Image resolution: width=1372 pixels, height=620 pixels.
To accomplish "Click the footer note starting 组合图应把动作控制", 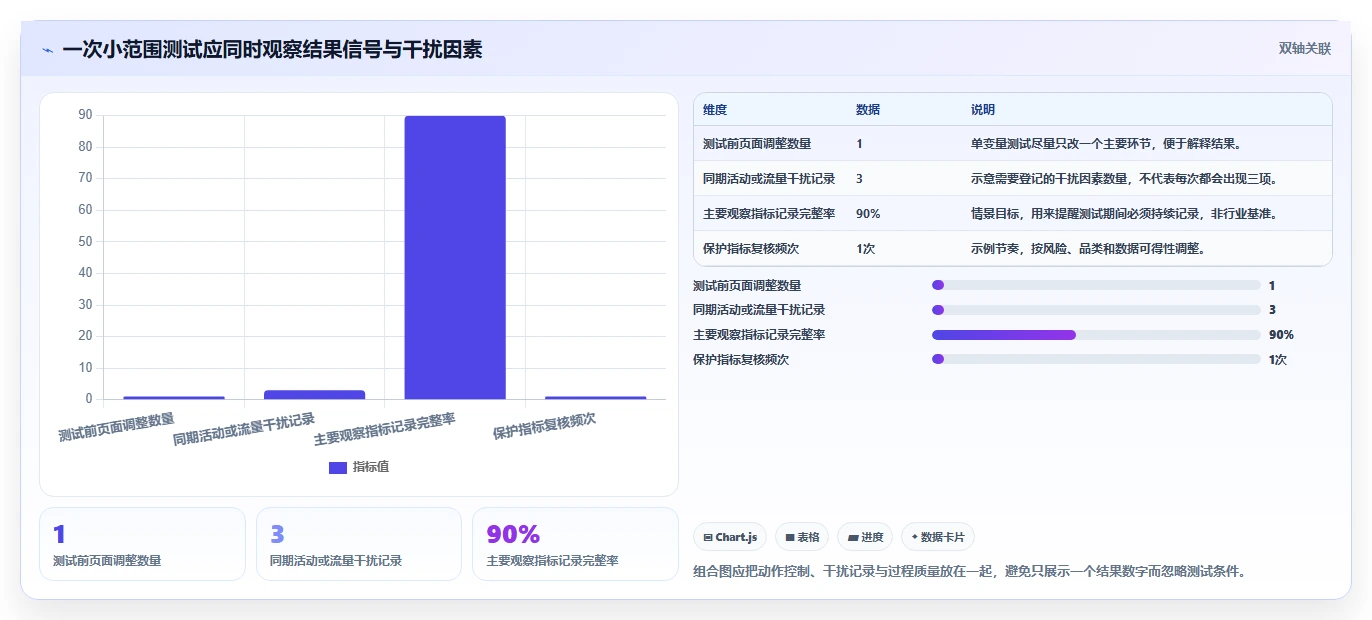I will point(969,572).
